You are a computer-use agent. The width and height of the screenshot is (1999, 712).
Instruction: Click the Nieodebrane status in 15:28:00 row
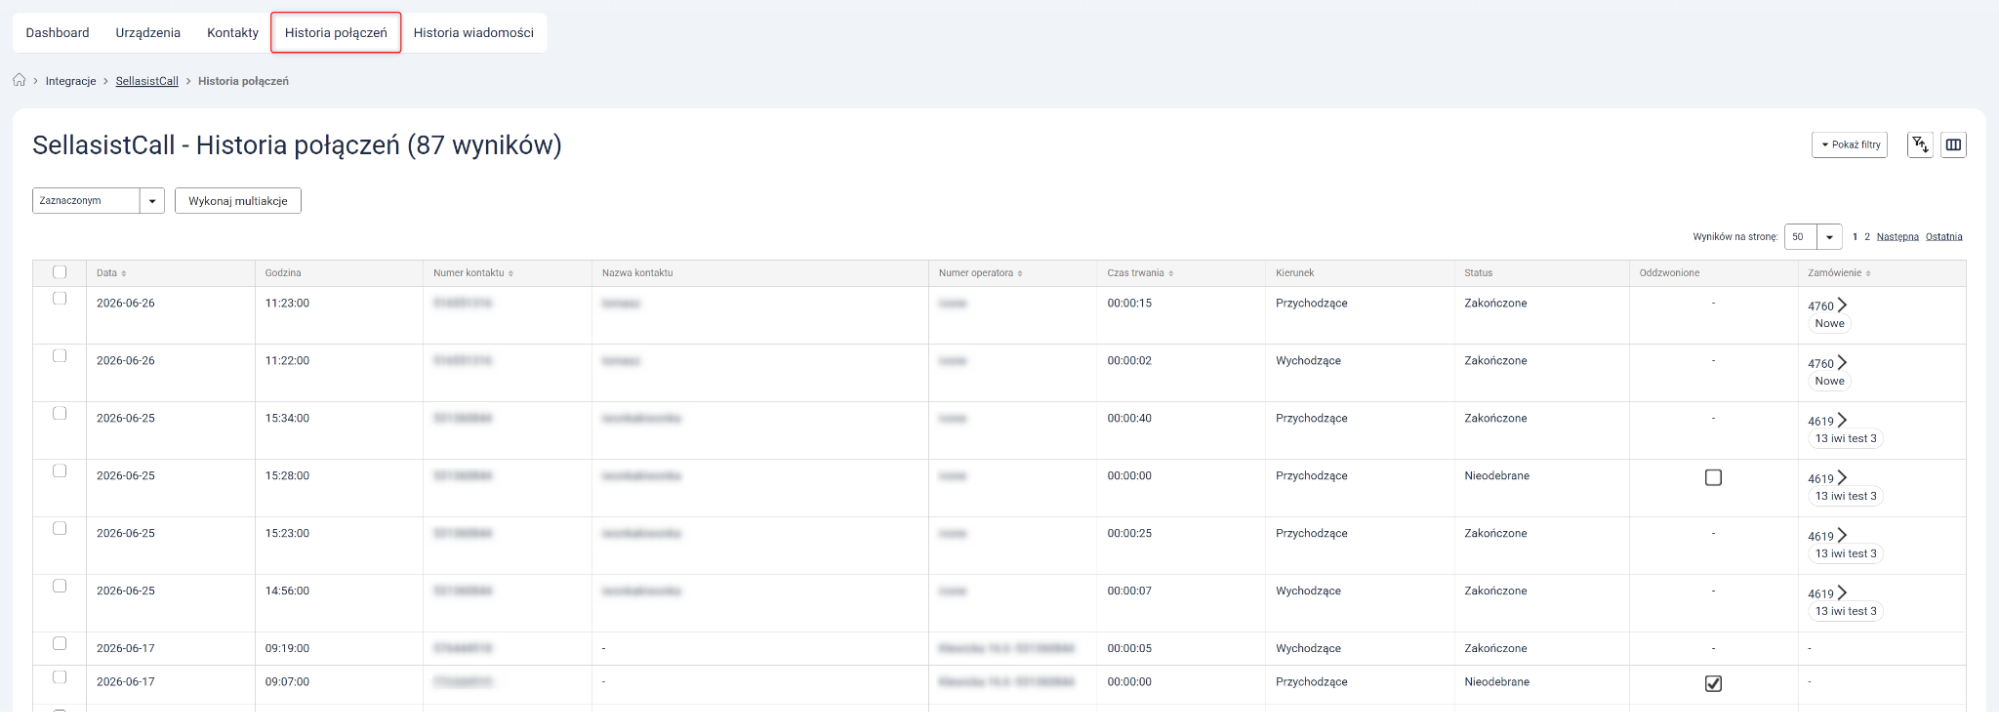tap(1496, 476)
